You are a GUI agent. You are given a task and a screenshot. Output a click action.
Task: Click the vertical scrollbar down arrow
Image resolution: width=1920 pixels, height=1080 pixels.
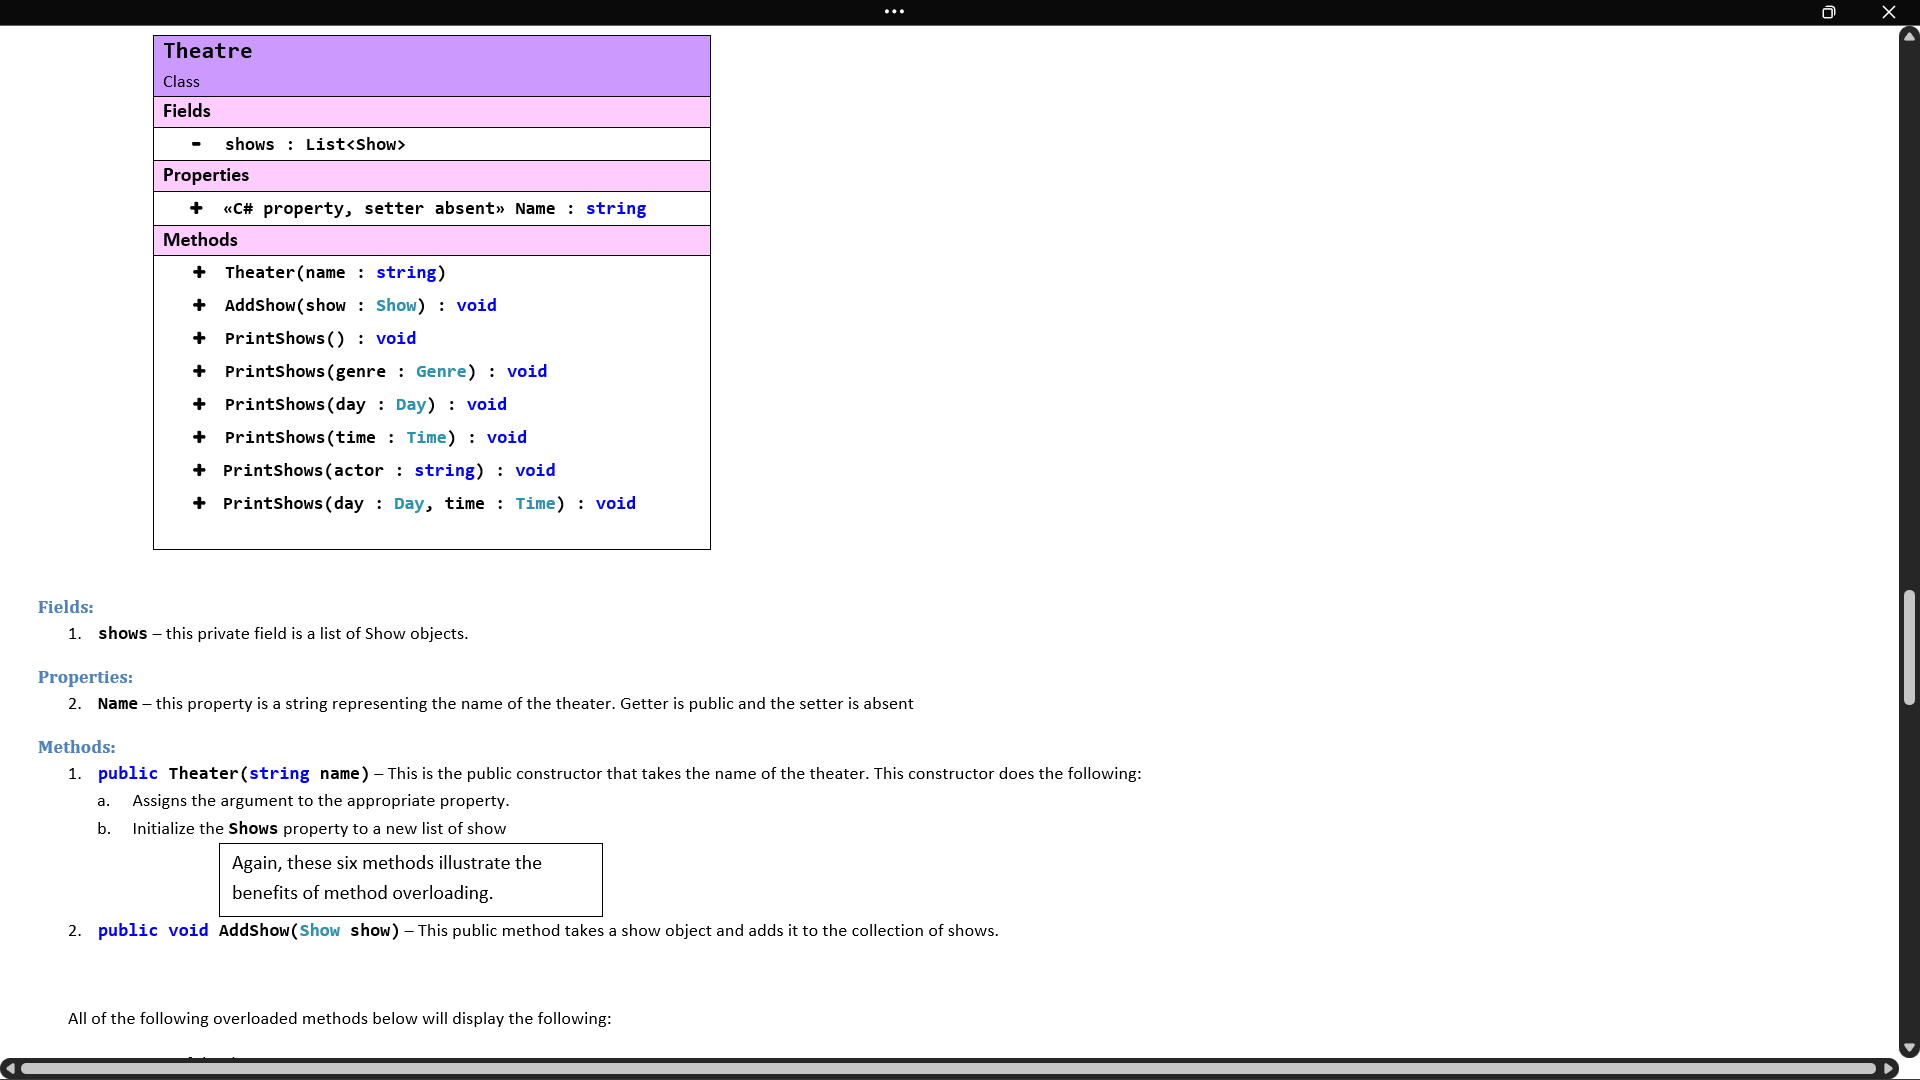pos(1909,1048)
